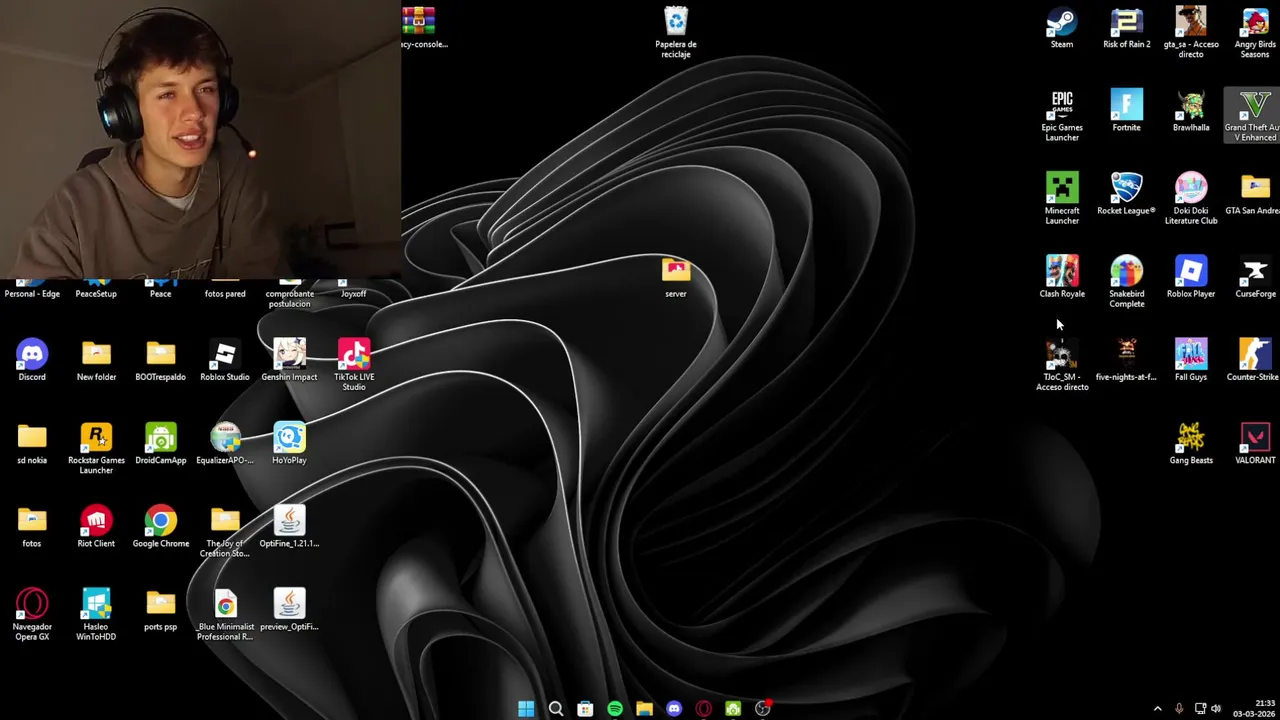Open the Windows Start menu

[526, 708]
